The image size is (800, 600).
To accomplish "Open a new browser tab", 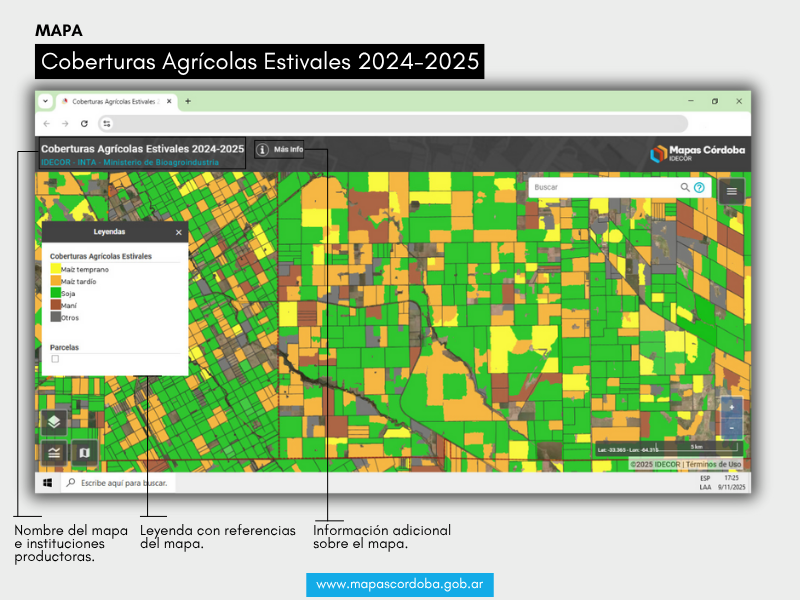I will pos(188,101).
